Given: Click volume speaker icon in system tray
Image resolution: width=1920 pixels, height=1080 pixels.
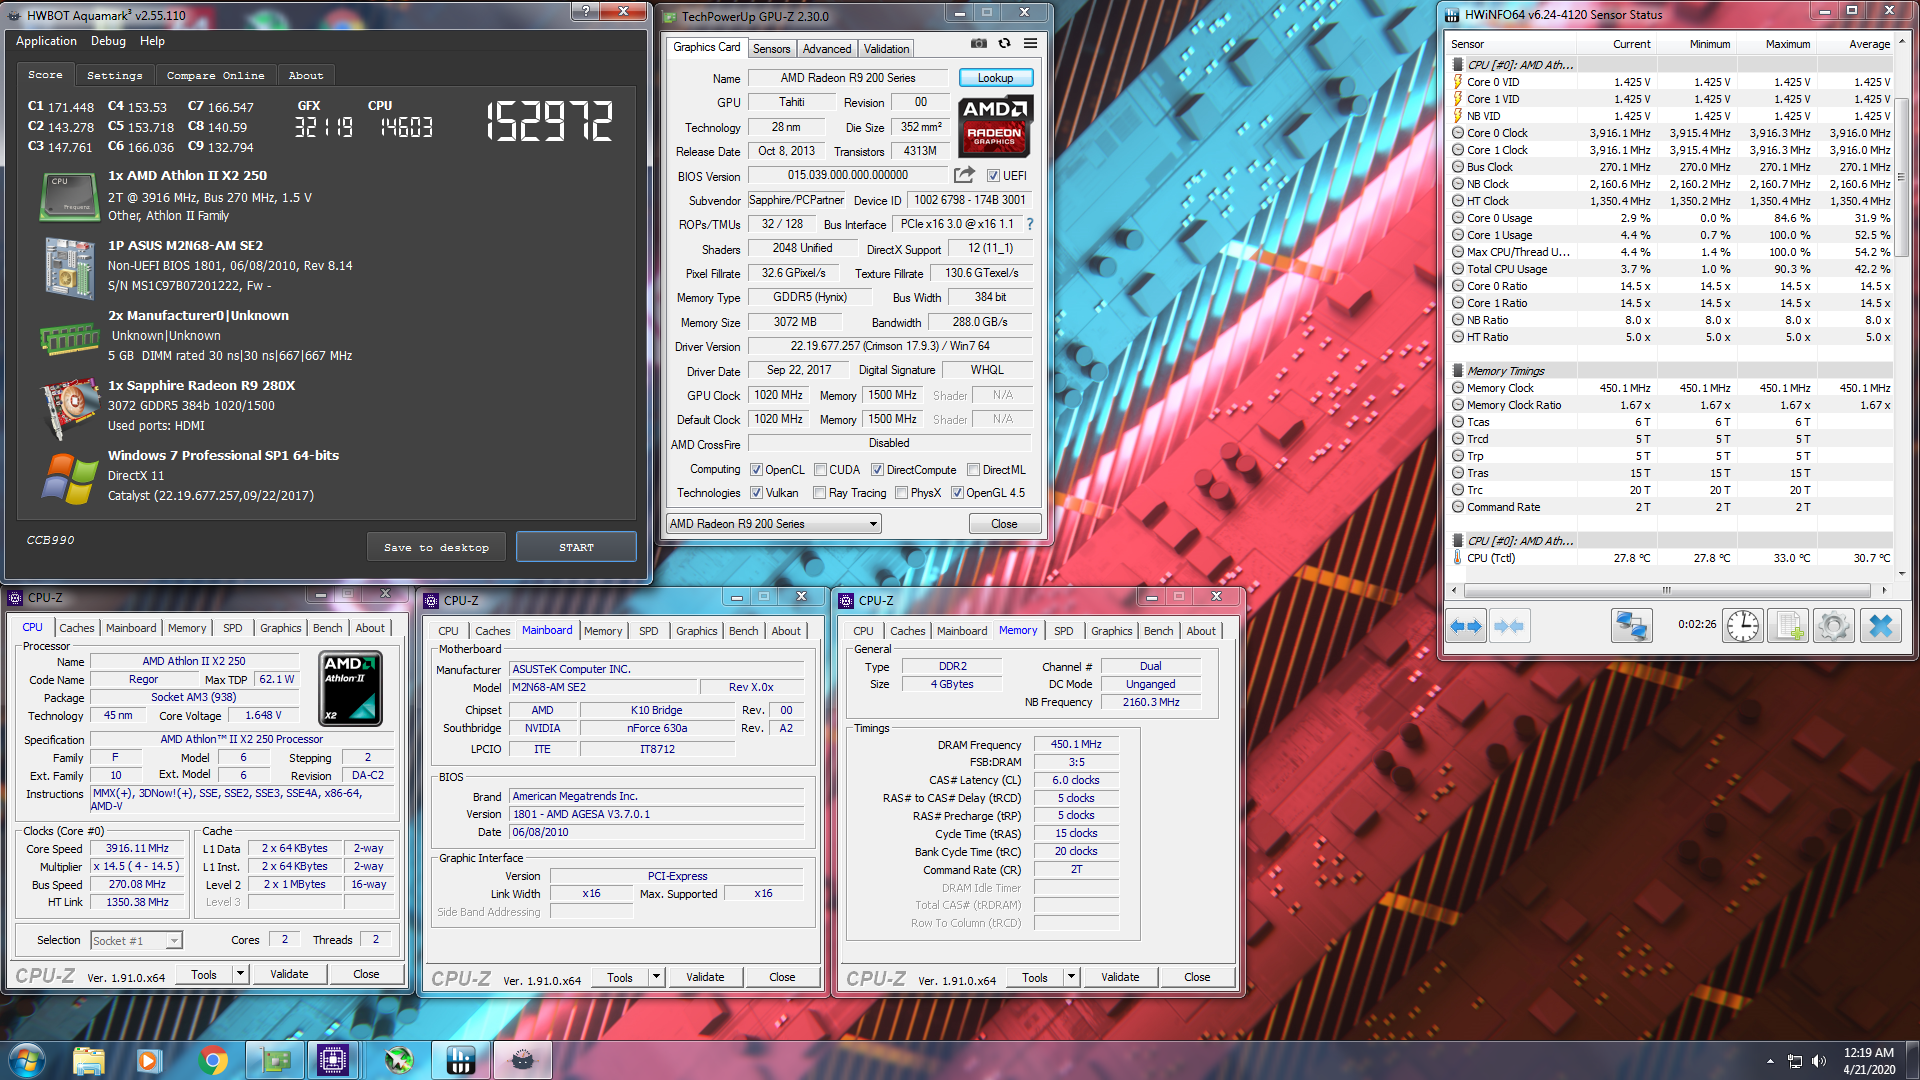Looking at the screenshot, I should [x=1819, y=1061].
